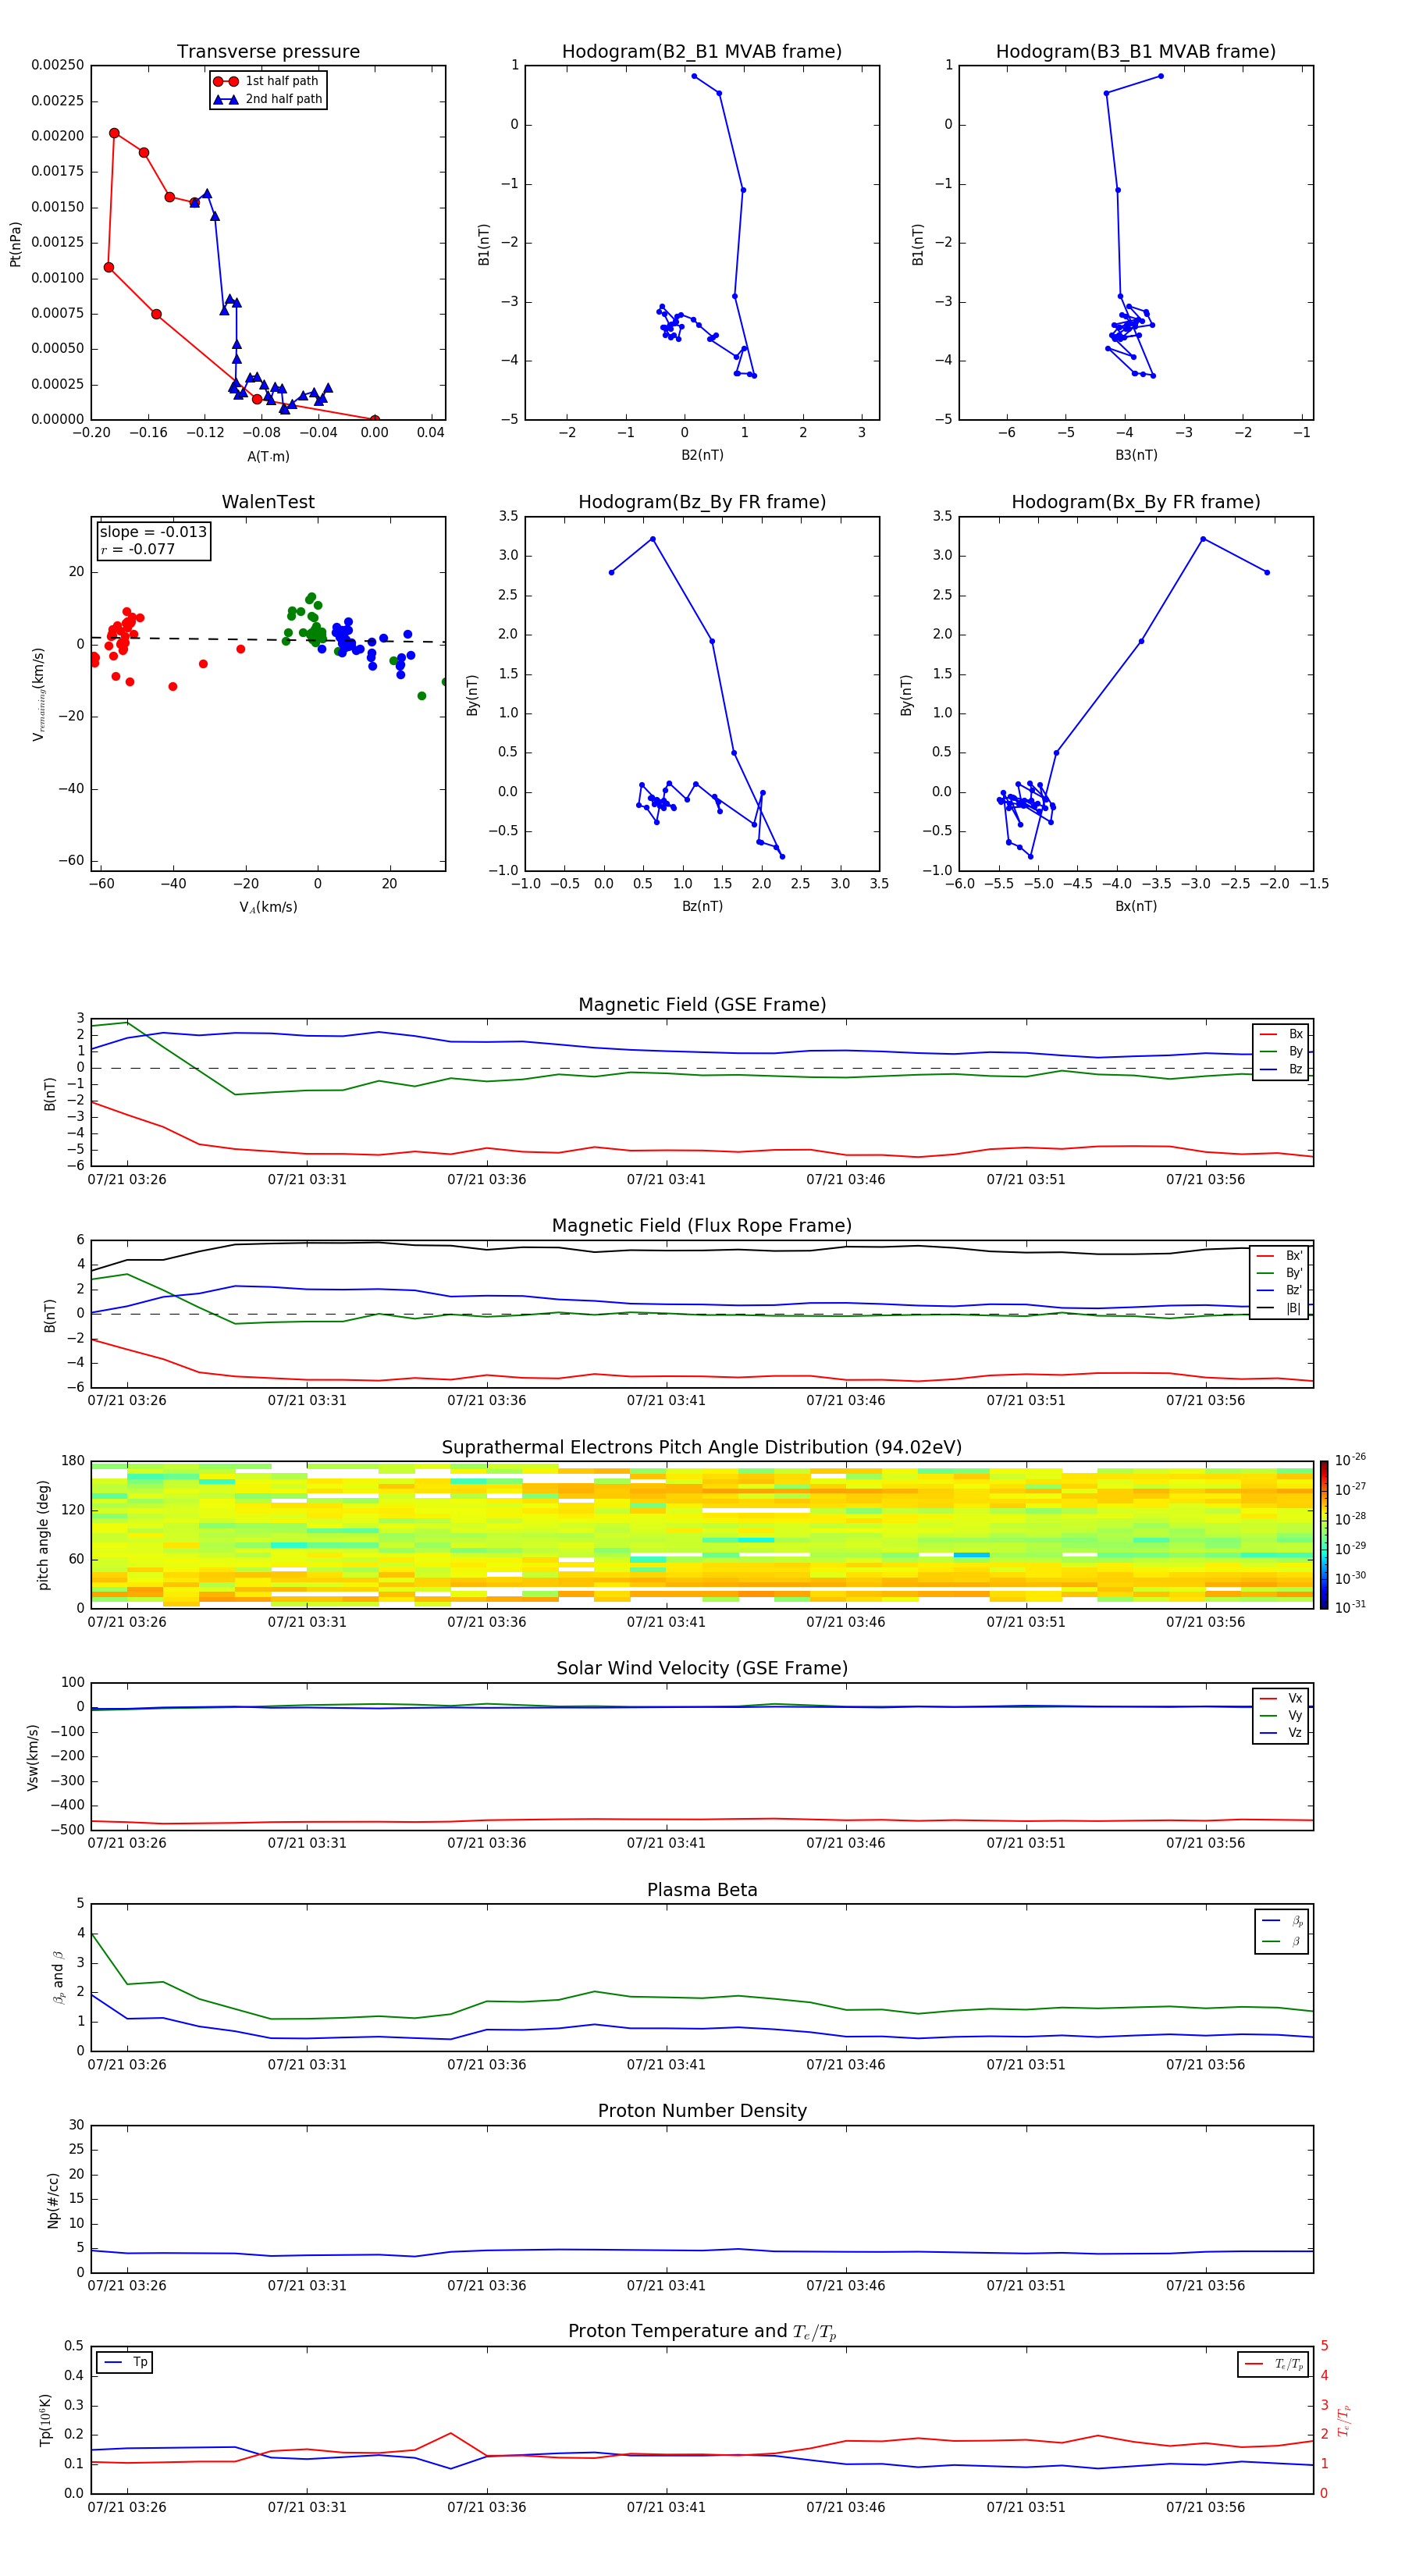Select Bx in the GSE magnetic field legend
The width and height of the screenshot is (1405, 2576).
click(1281, 1034)
